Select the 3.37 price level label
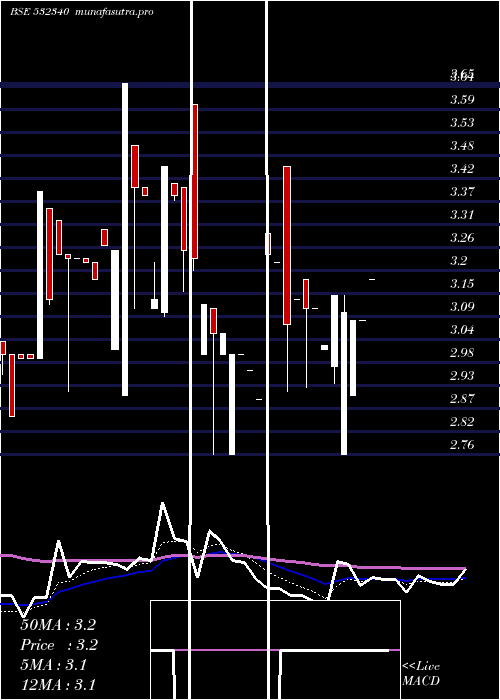Image resolution: width=500 pixels, height=700 pixels. 462,192
